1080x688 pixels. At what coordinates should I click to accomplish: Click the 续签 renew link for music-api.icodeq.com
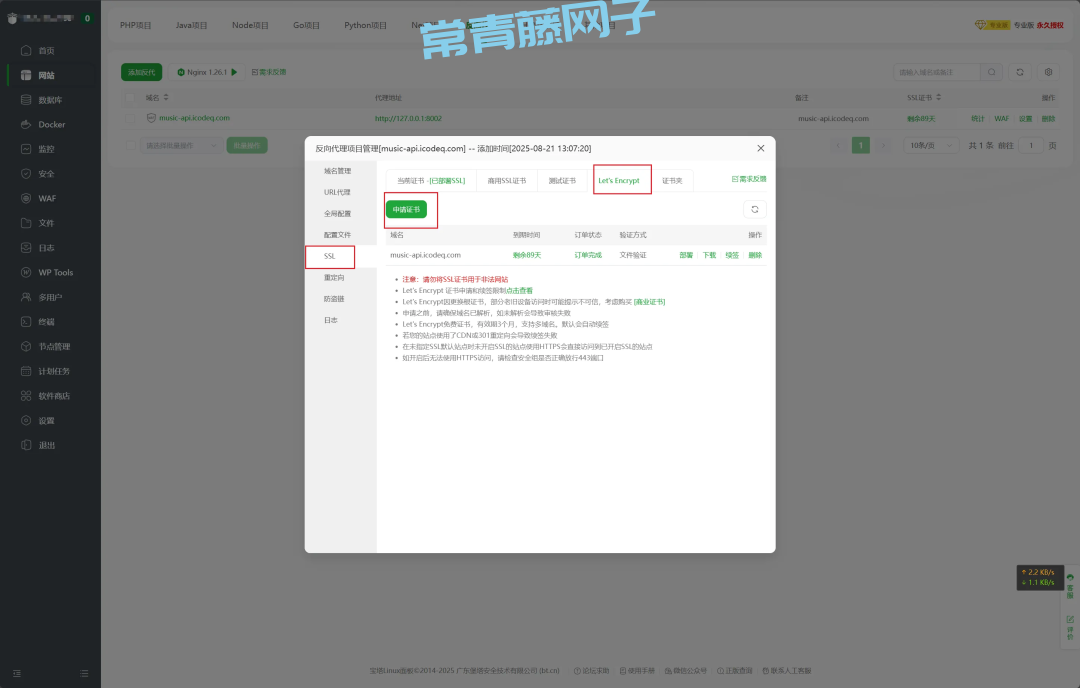point(732,255)
